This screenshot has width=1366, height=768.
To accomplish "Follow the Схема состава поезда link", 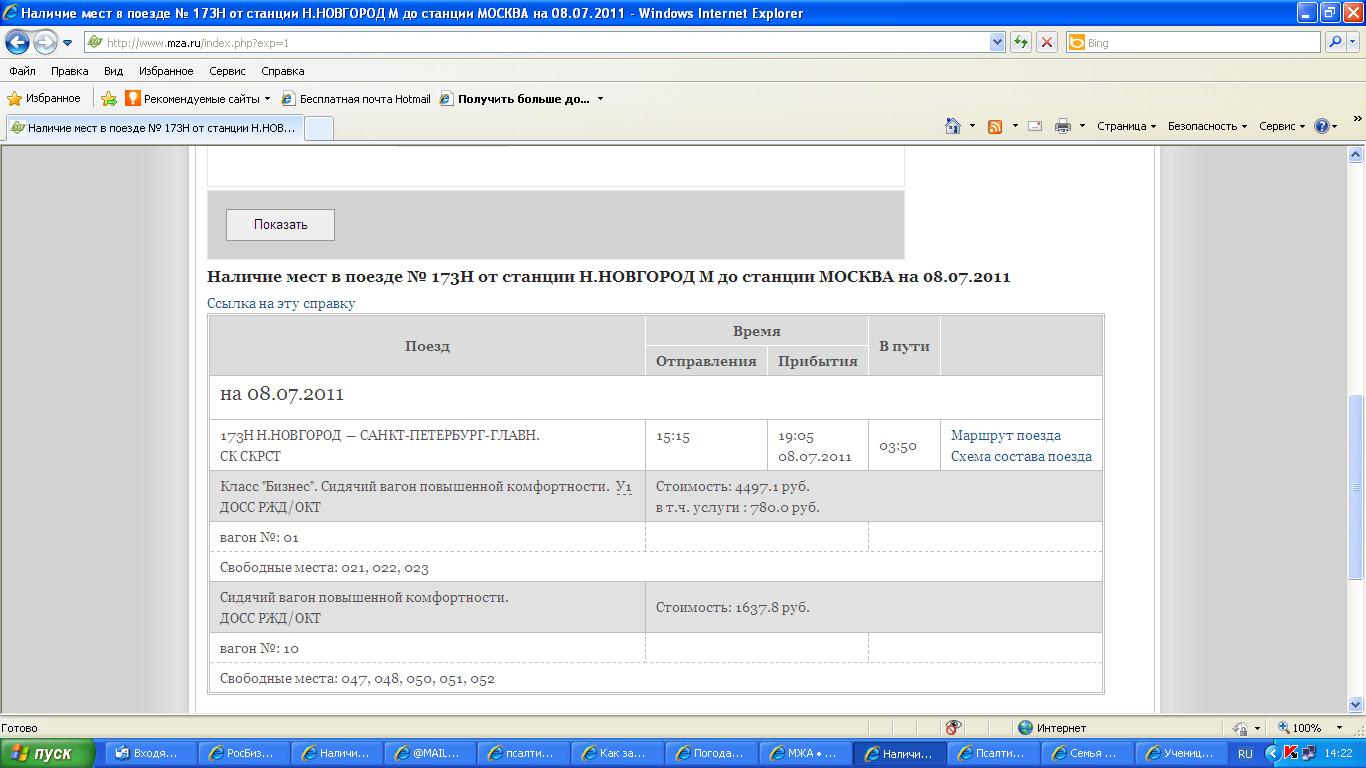I will pos(1020,456).
